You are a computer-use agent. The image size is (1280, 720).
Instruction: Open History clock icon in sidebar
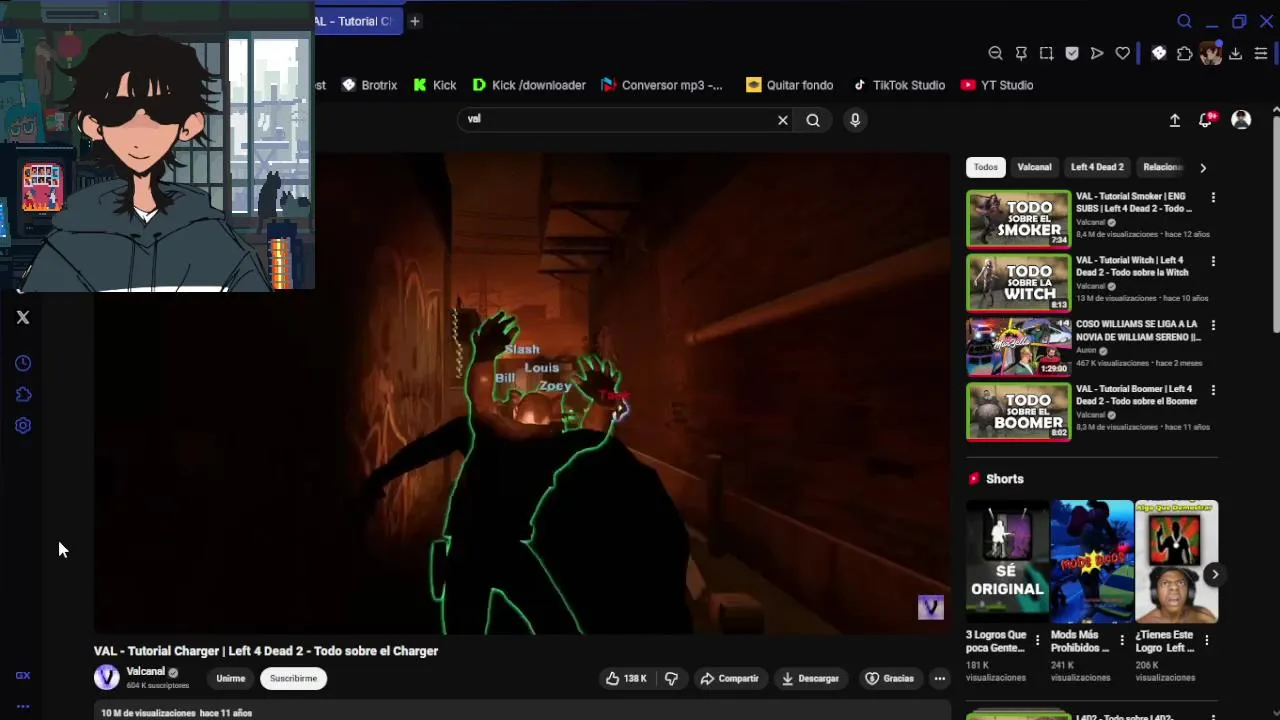coord(23,363)
